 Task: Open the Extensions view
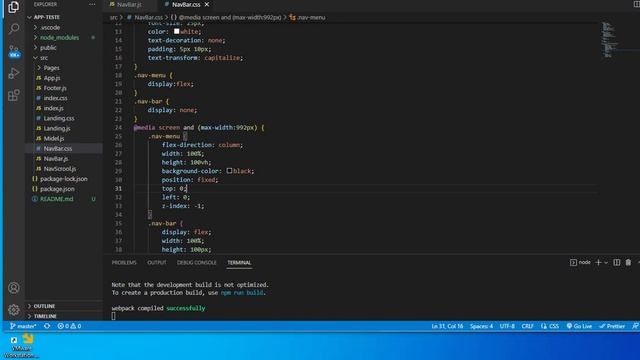pos(13,95)
